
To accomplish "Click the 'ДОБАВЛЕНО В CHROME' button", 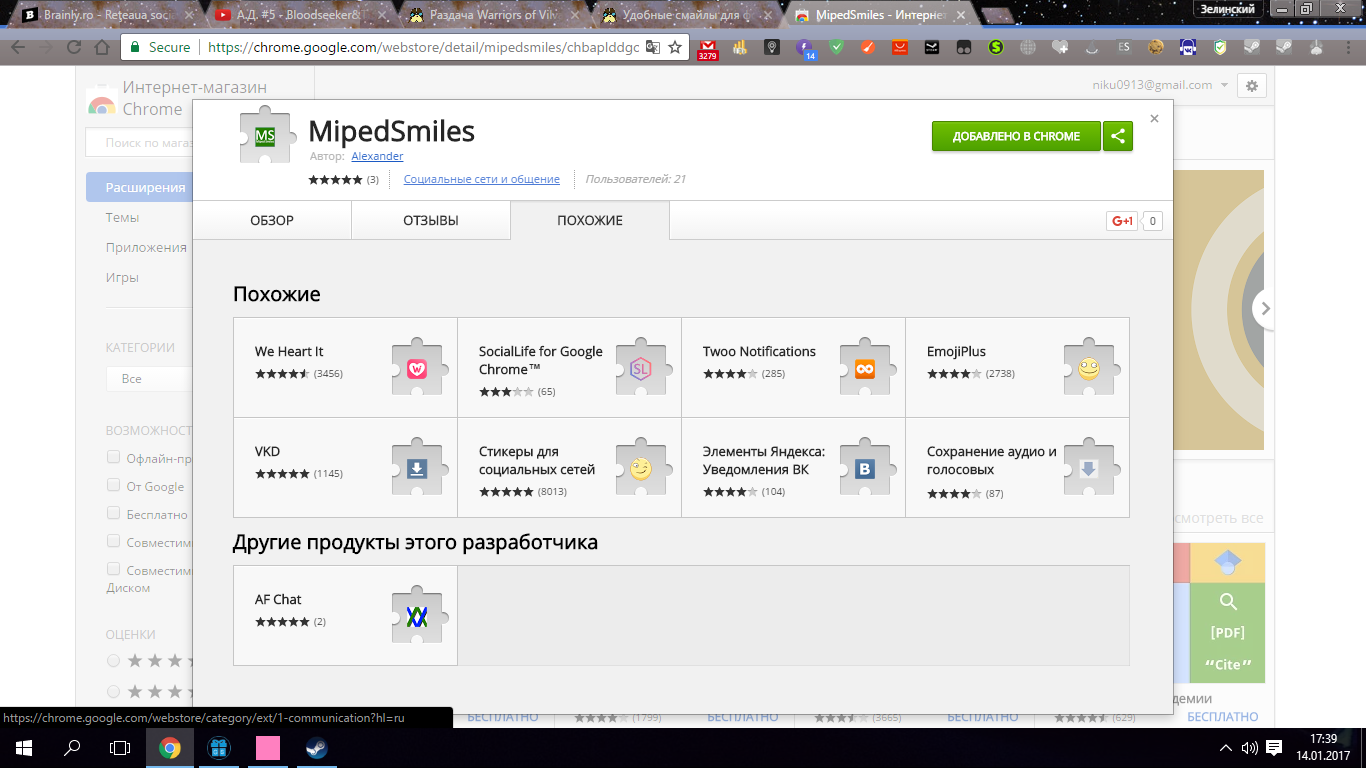I will [1016, 136].
